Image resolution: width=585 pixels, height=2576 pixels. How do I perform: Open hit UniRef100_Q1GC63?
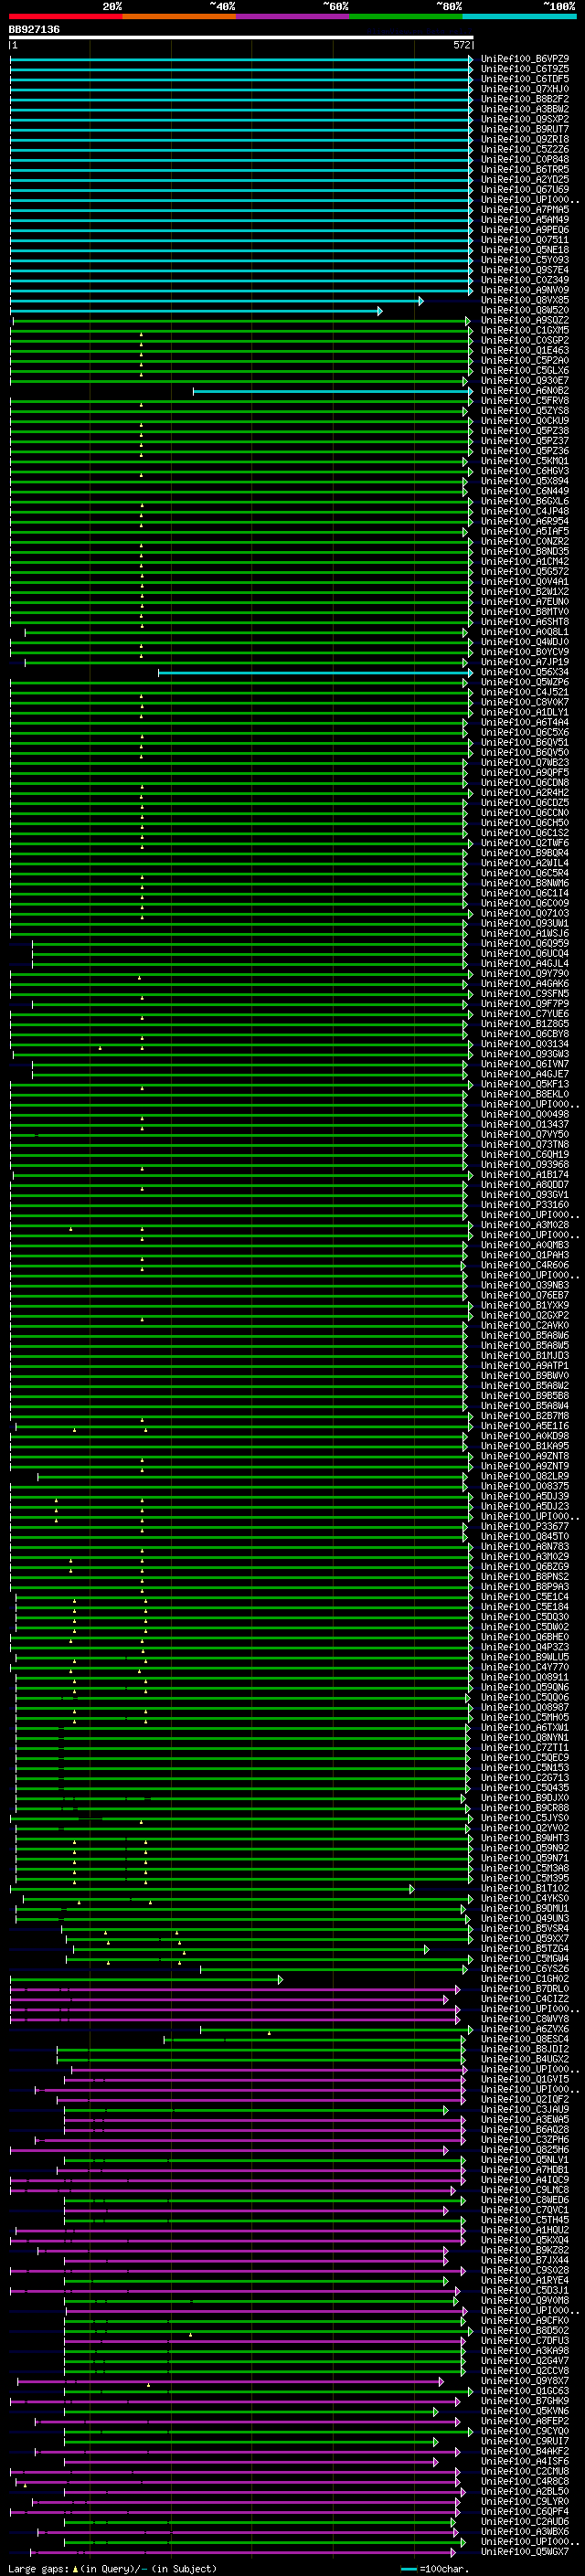tap(525, 2391)
